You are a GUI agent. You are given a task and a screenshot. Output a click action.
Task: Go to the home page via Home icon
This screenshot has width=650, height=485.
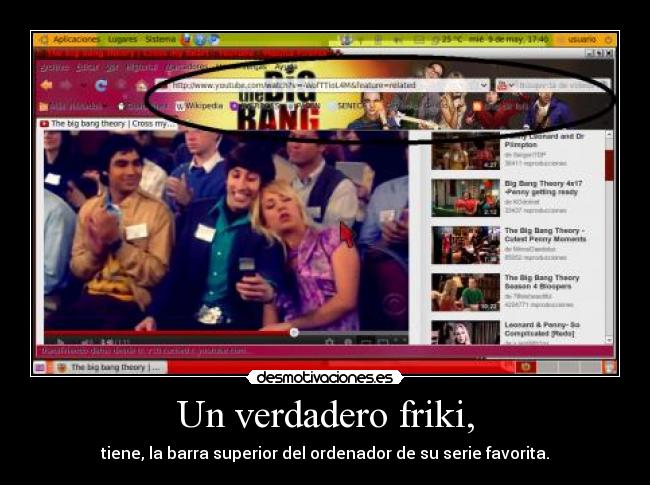click(x=141, y=86)
